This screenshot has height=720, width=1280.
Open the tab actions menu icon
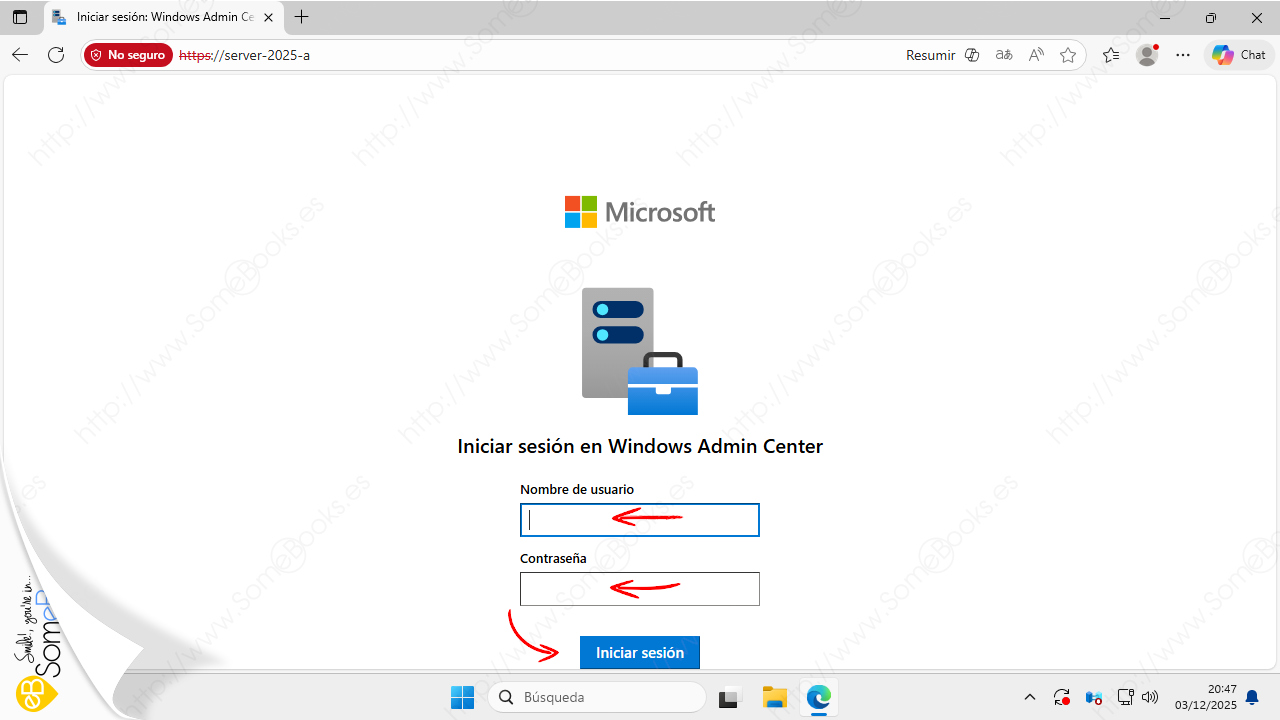20,18
